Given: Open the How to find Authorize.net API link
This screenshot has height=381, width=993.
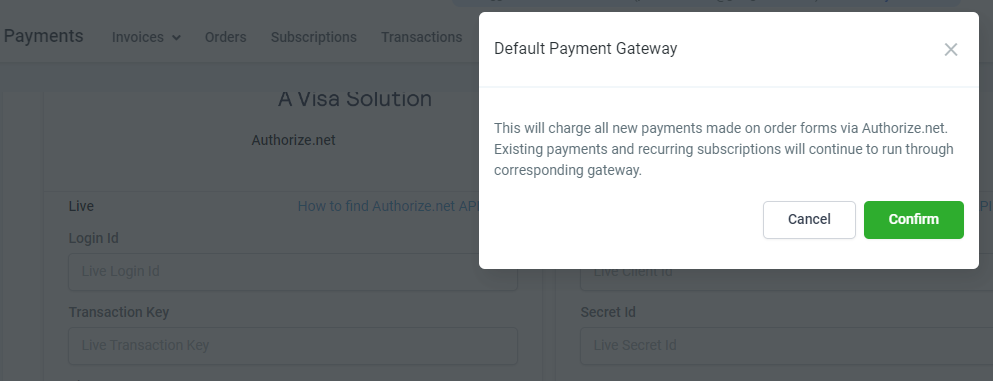Looking at the screenshot, I should point(388,206).
